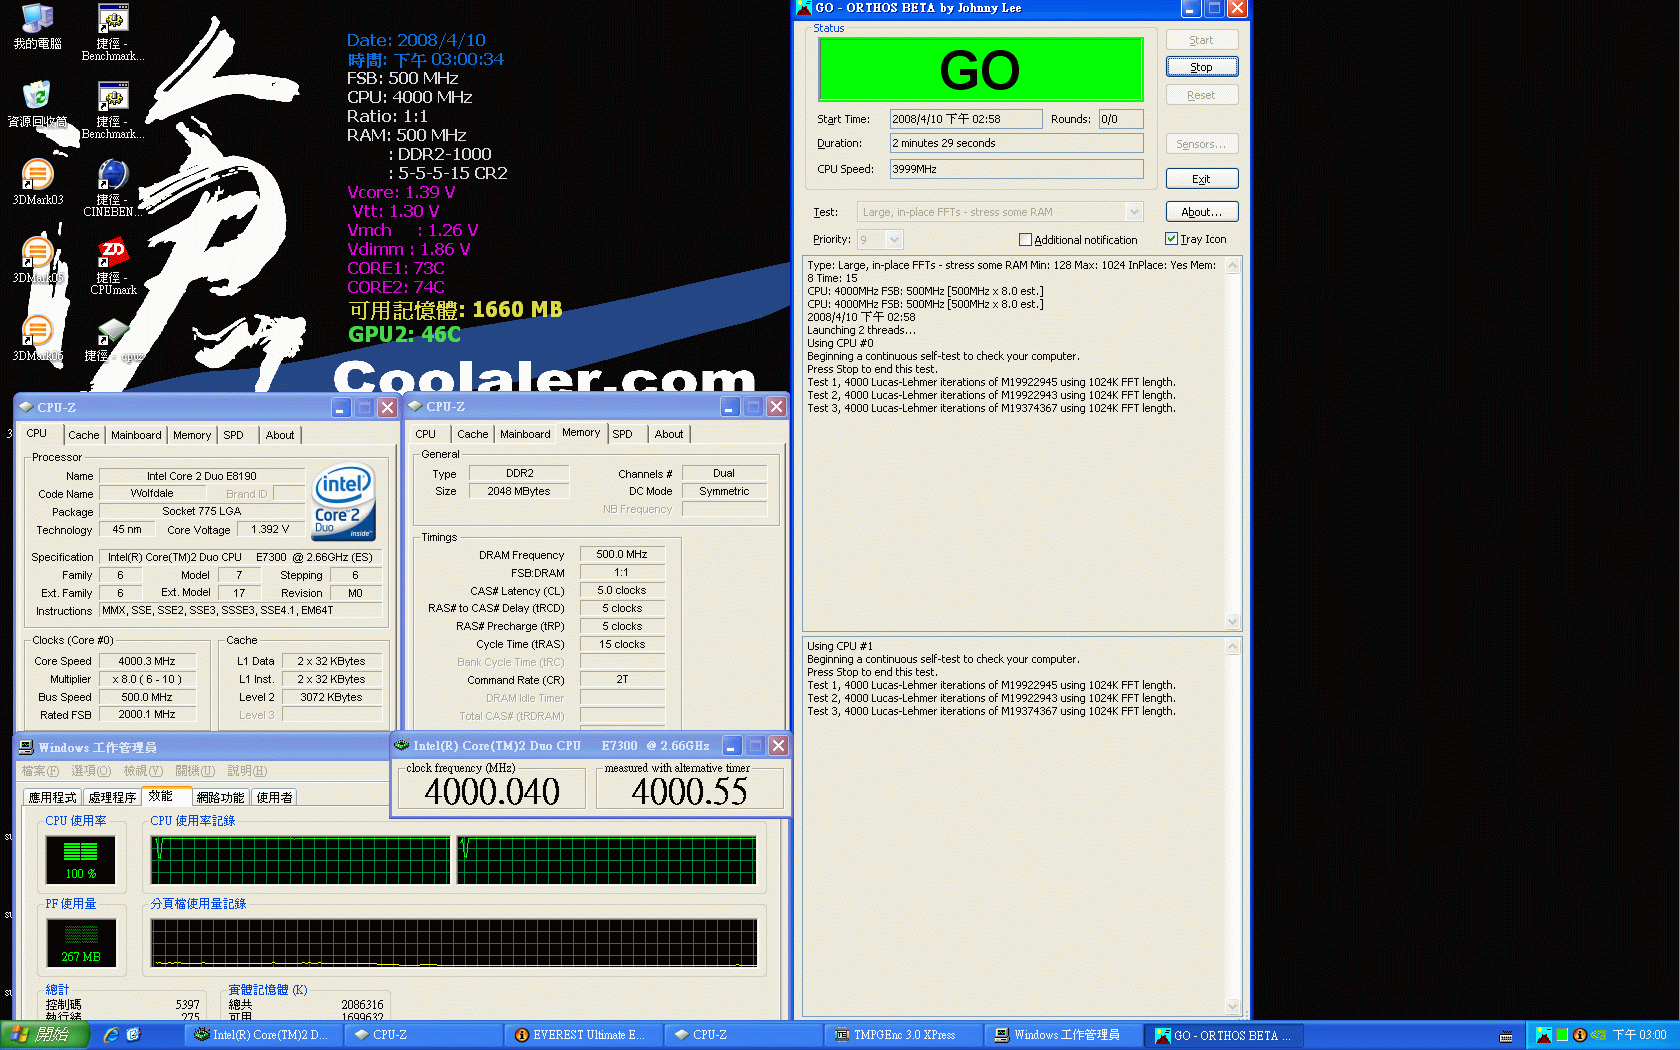This screenshot has height=1050, width=1680.
Task: Open the 我的電腦 desktop icon
Action: pos(37,26)
